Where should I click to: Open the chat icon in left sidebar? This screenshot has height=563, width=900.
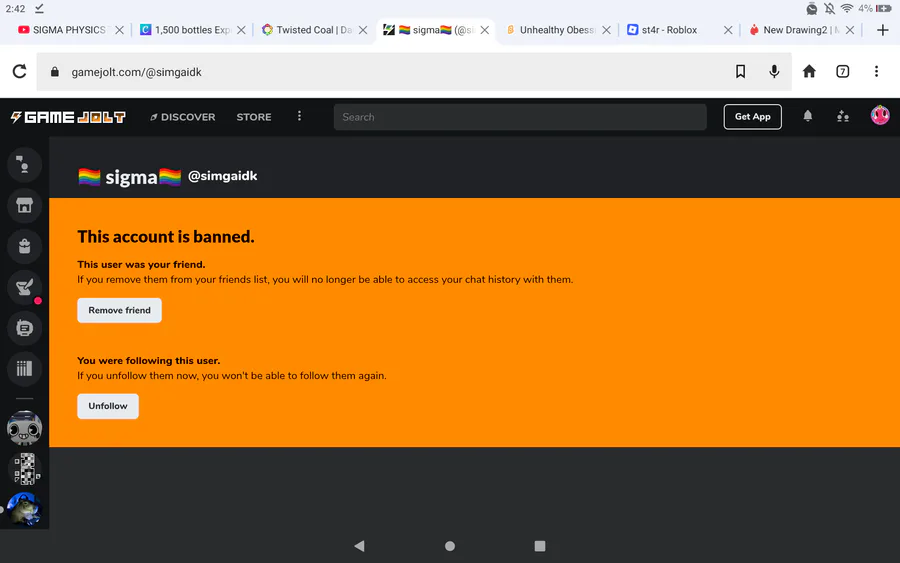(24, 328)
